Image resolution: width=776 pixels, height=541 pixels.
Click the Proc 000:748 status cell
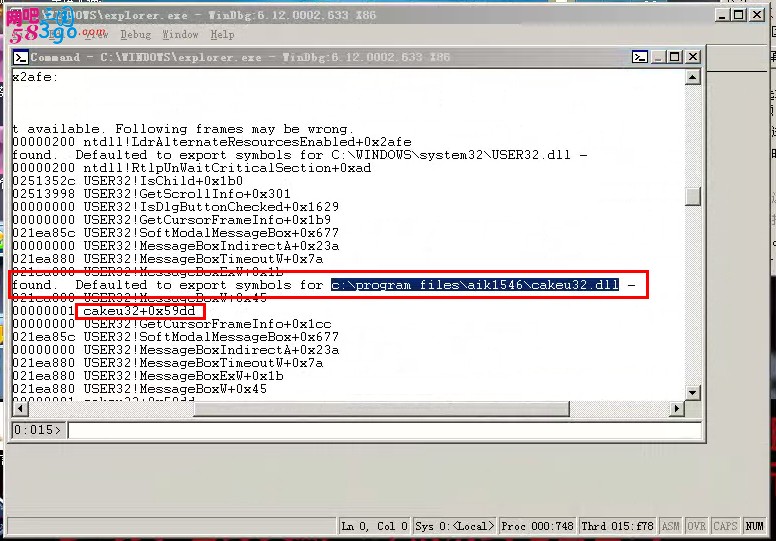pyautogui.click(x=537, y=526)
